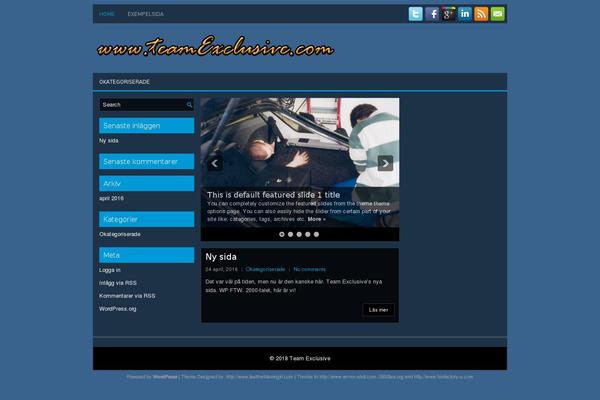The image size is (600, 400).
Task: Click the Senaste kommentarer widget heading
Action: tap(147, 162)
